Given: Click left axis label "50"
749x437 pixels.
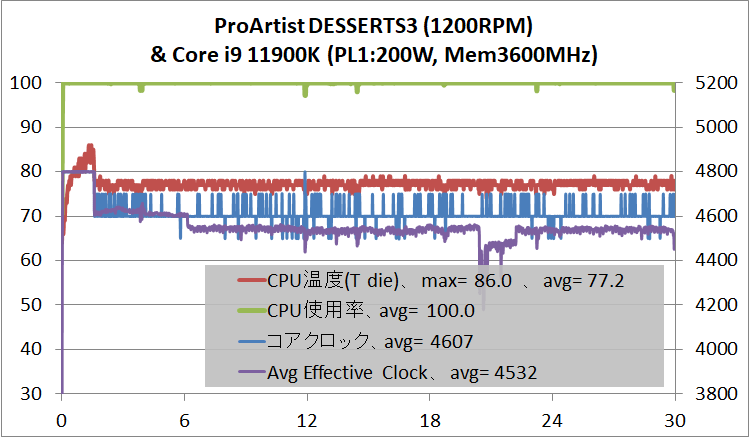Looking at the screenshot, I should 31,305.
